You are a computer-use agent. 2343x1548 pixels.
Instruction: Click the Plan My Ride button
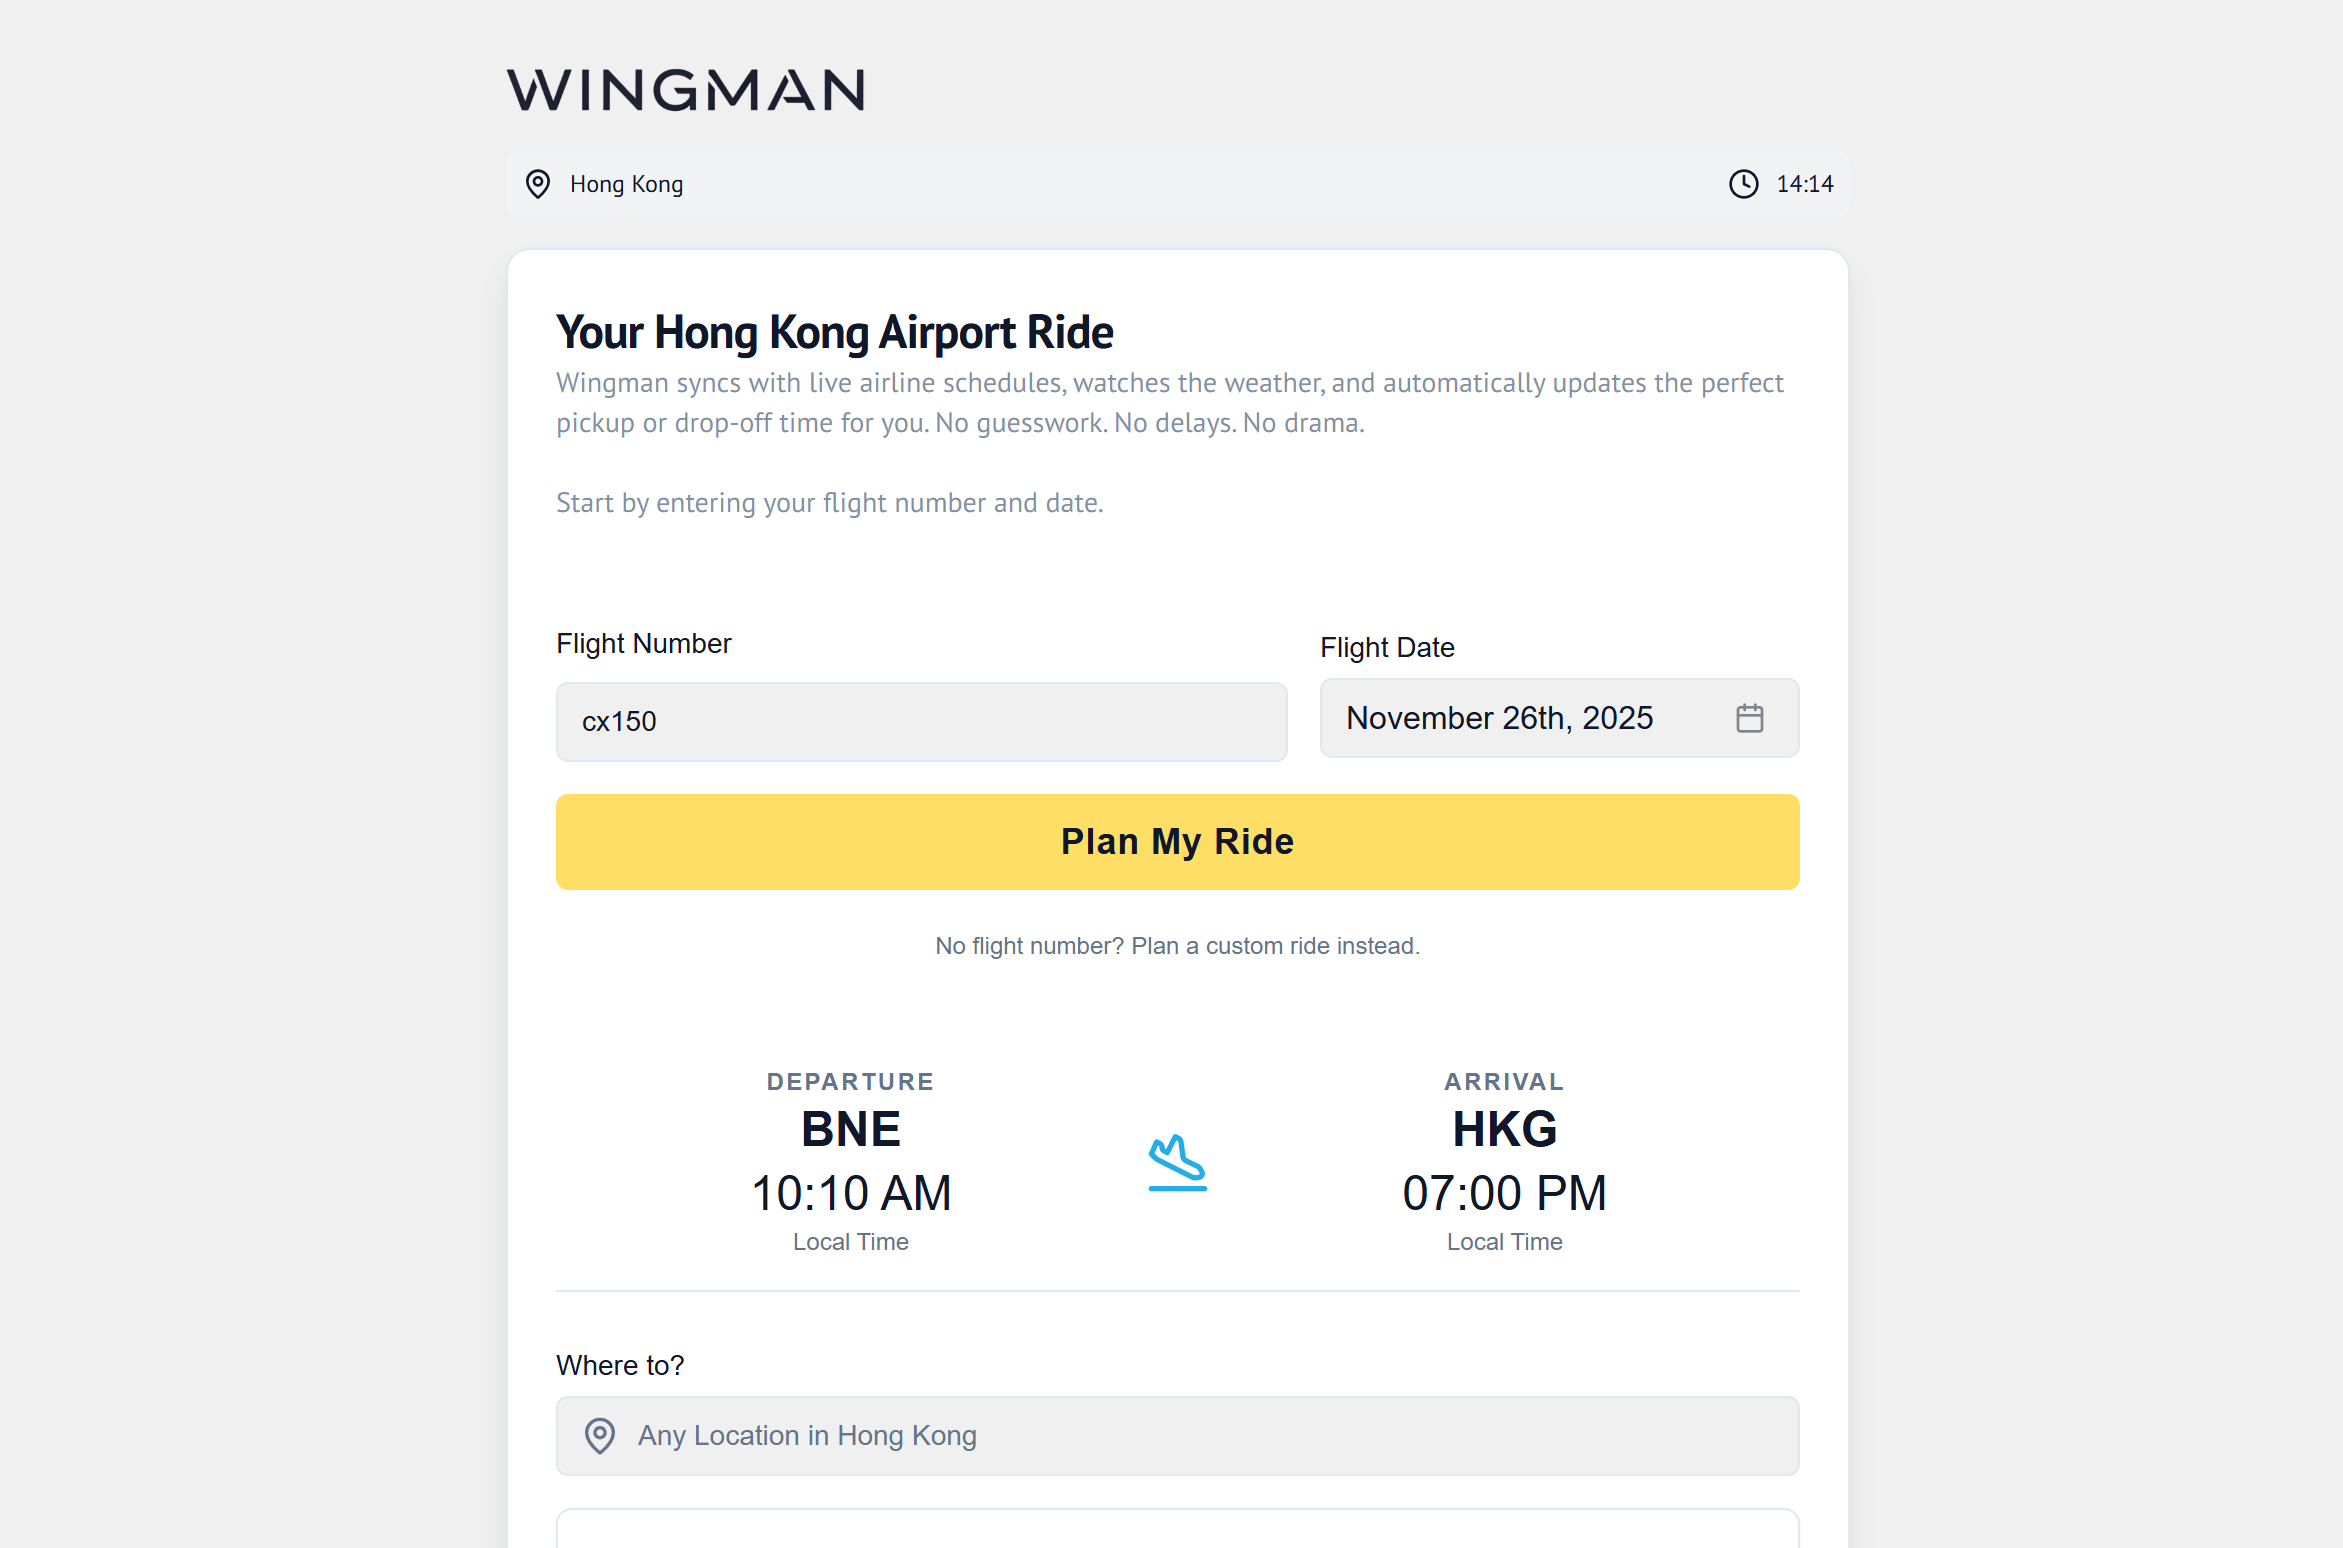click(1177, 841)
